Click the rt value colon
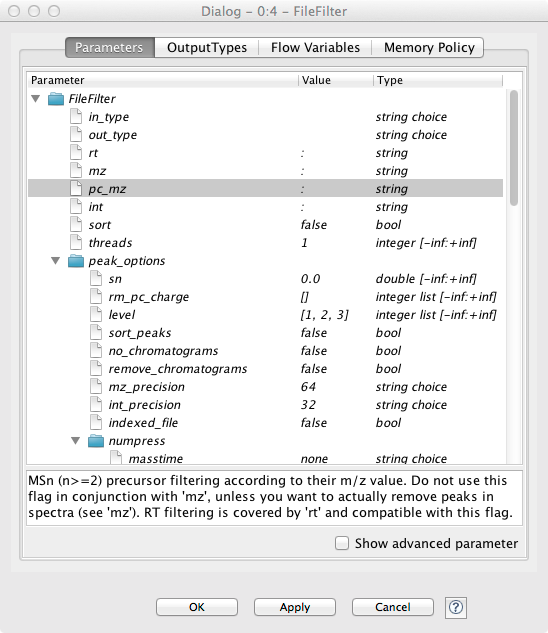548x633 pixels. [x=302, y=153]
